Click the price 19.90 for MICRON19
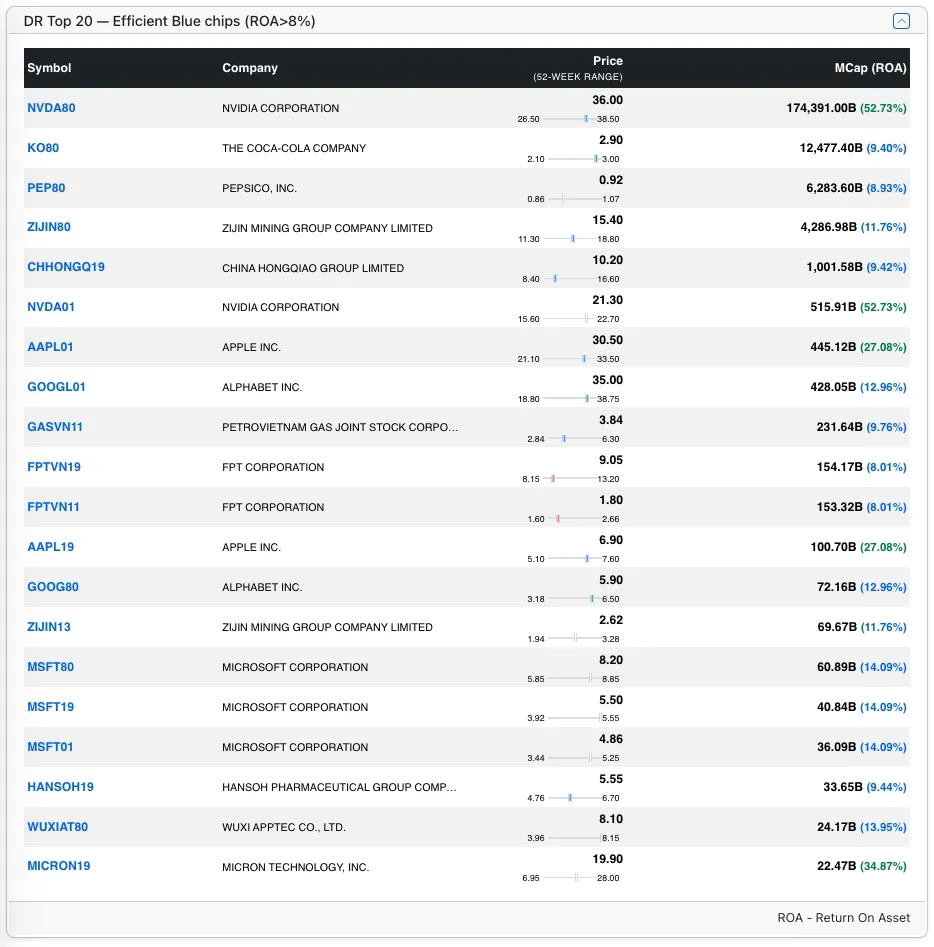The width and height of the screenshot is (934, 947). tap(607, 859)
